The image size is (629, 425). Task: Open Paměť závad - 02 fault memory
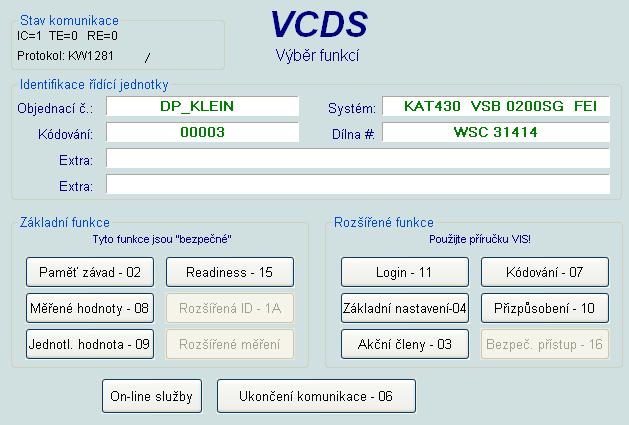[90, 272]
